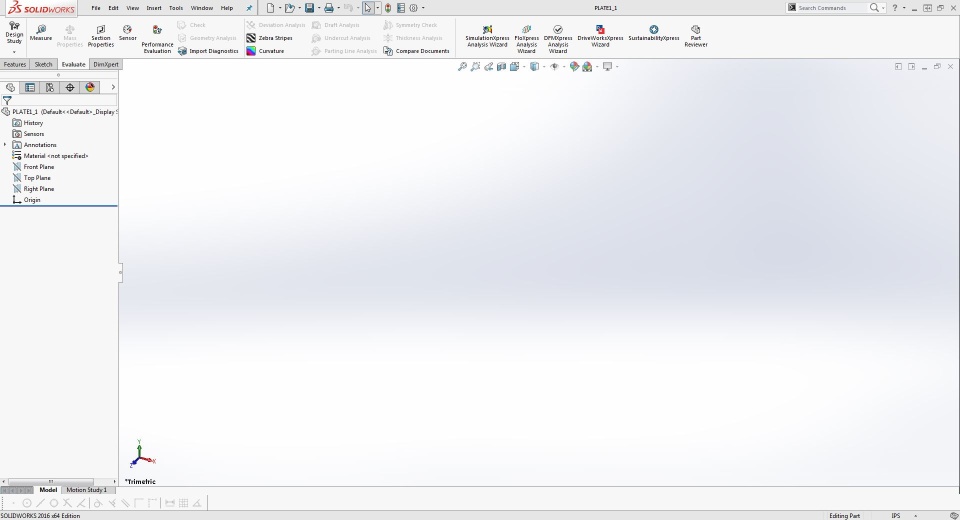The height and width of the screenshot is (520, 960).
Task: Select Material <not specified> item
Action: [x=50, y=156]
